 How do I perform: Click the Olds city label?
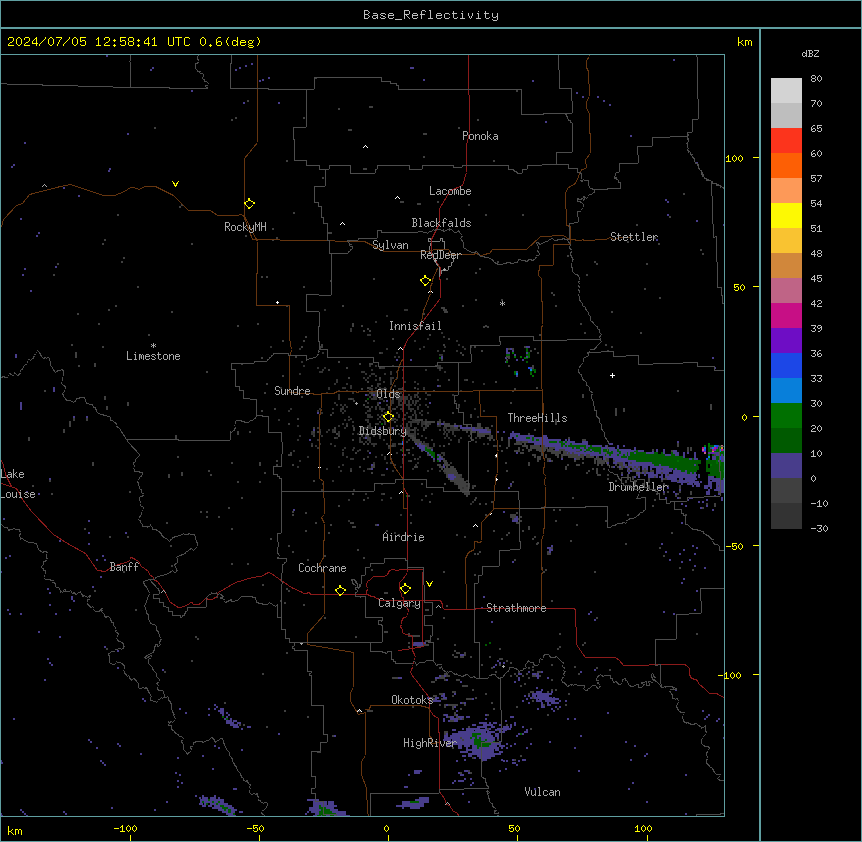pos(388,394)
